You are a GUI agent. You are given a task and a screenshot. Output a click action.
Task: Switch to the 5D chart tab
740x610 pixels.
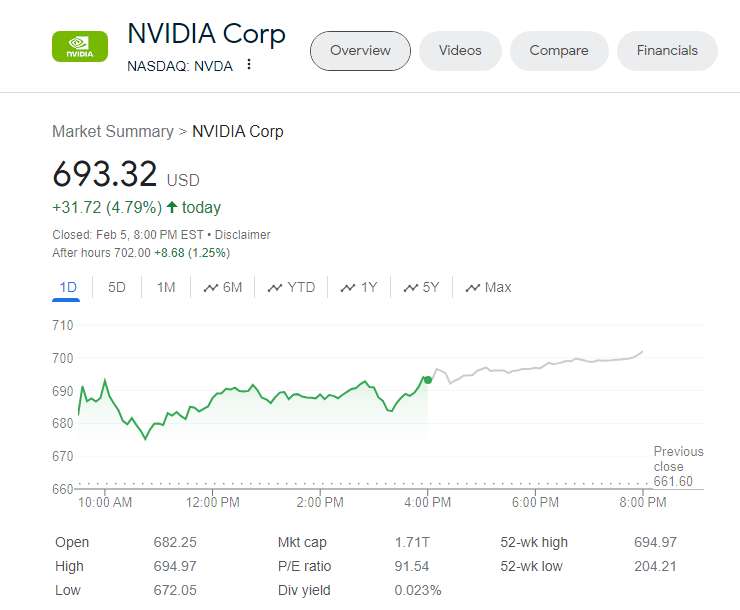[117, 287]
